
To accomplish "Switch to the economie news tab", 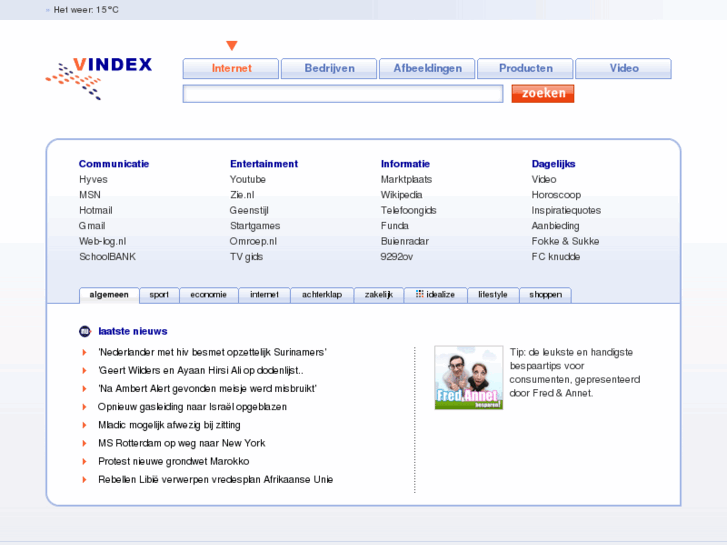I will point(209,295).
